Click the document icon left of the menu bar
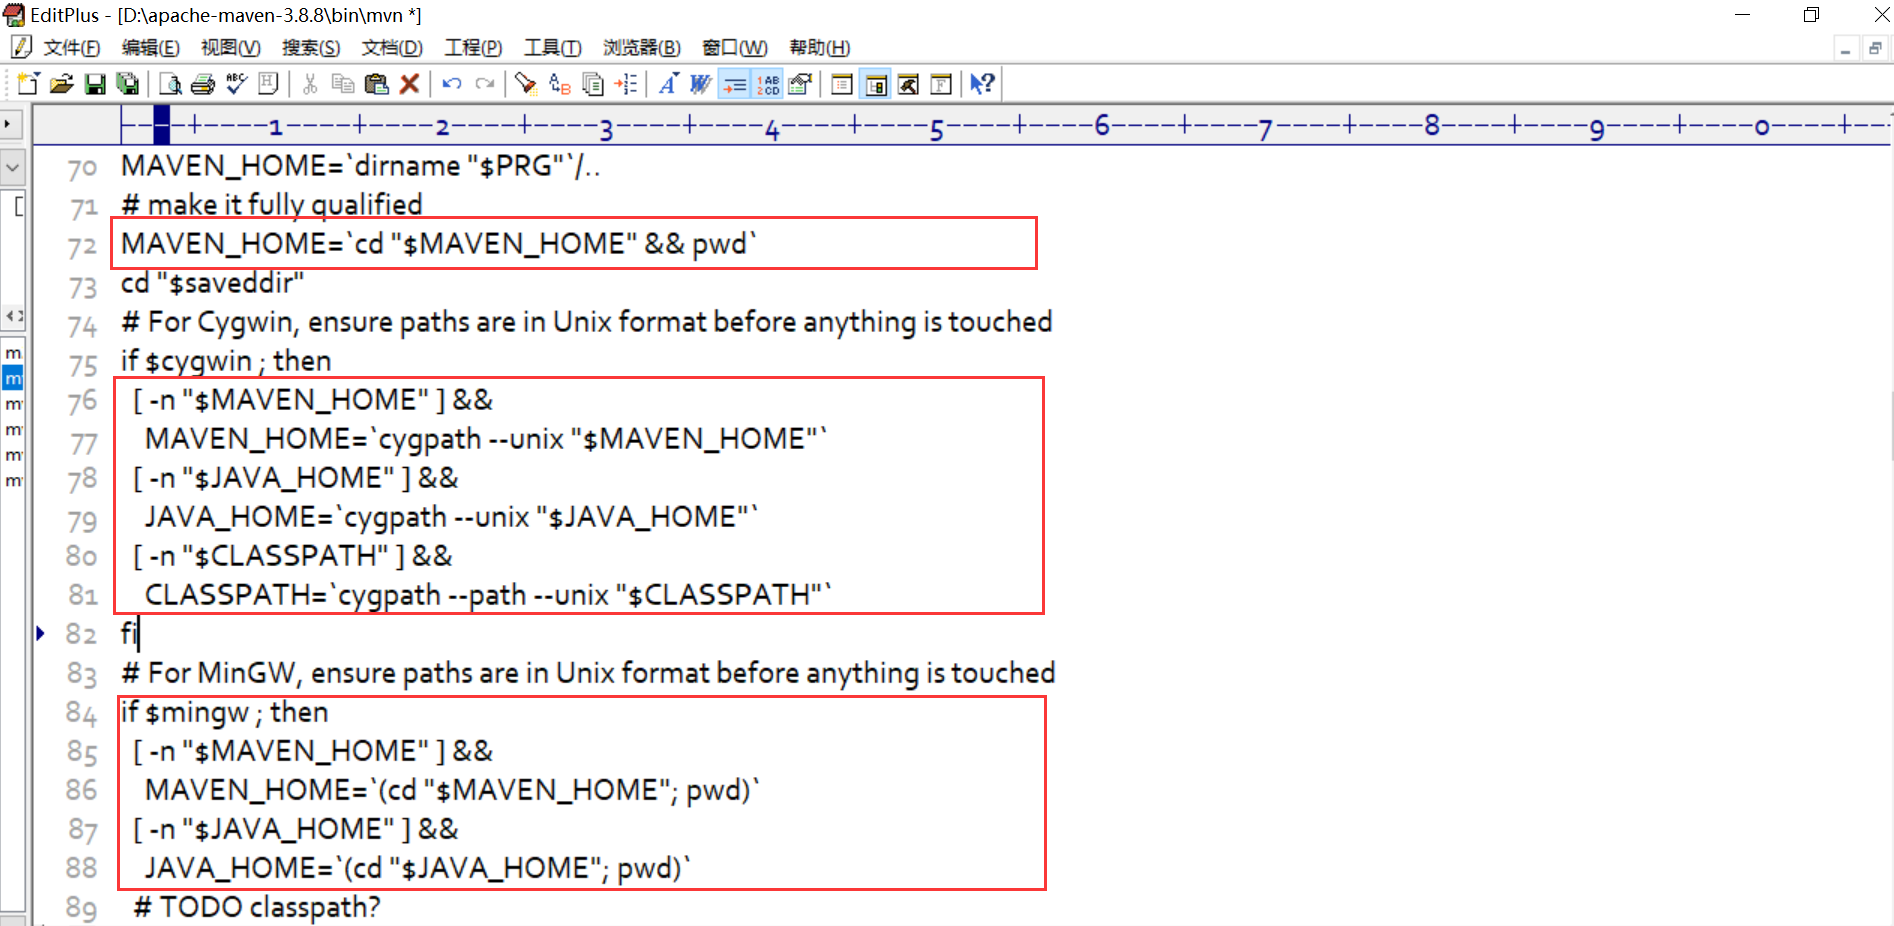This screenshot has width=1894, height=926. click(20, 47)
